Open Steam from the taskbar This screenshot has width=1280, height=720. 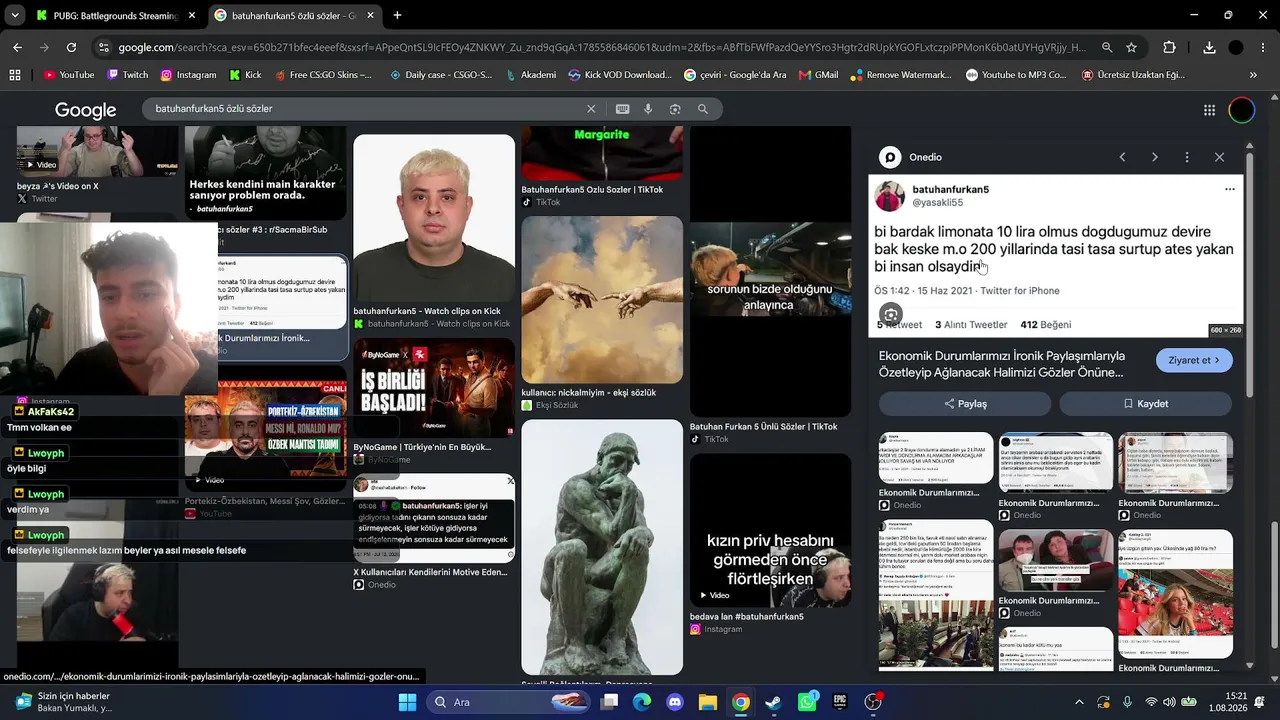pos(774,702)
